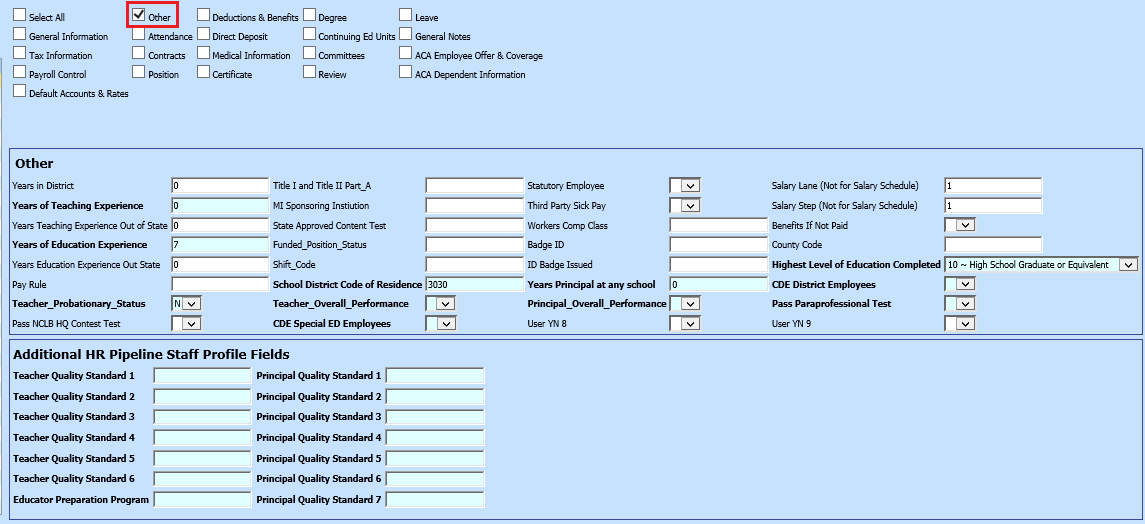Click the Educator Preparation Program field
1145x524 pixels.
click(202, 500)
